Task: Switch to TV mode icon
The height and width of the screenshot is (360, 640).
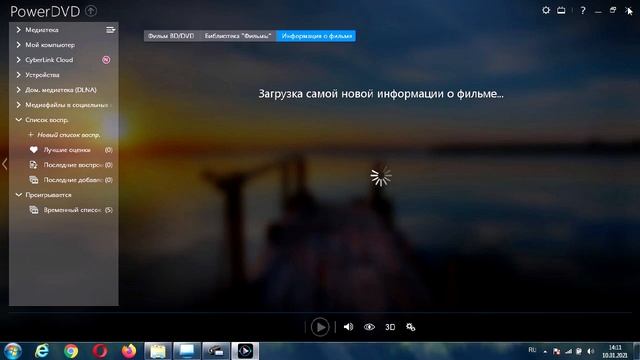Action: tap(561, 11)
